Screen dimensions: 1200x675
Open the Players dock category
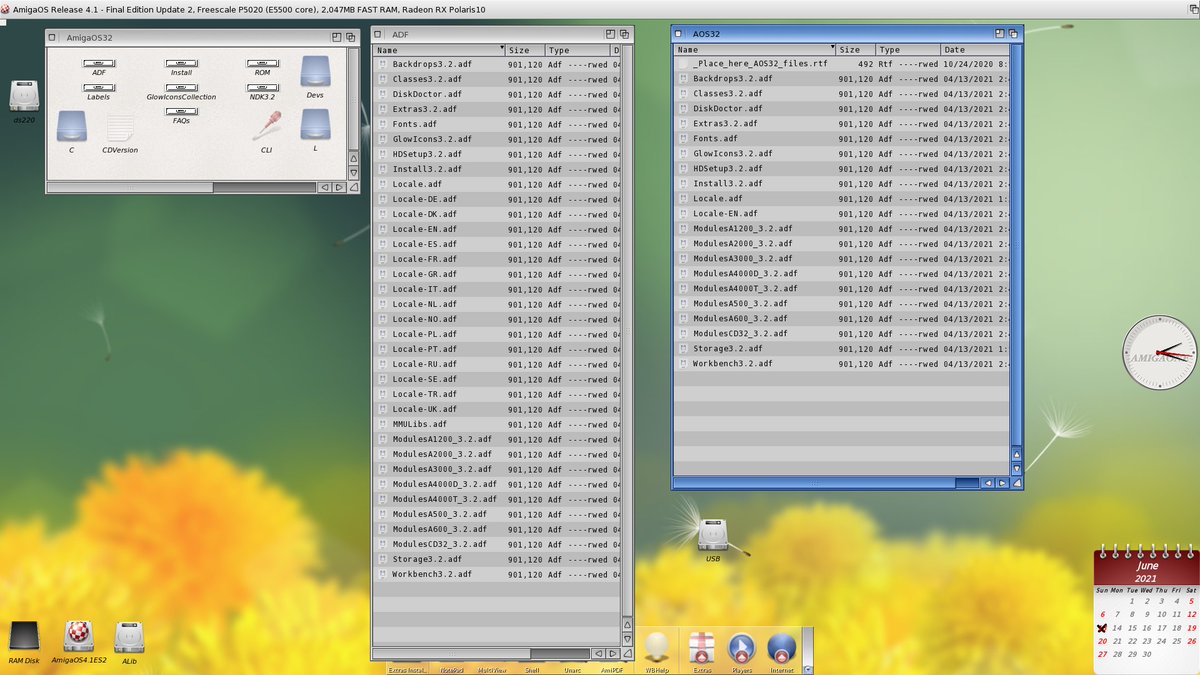click(x=741, y=647)
